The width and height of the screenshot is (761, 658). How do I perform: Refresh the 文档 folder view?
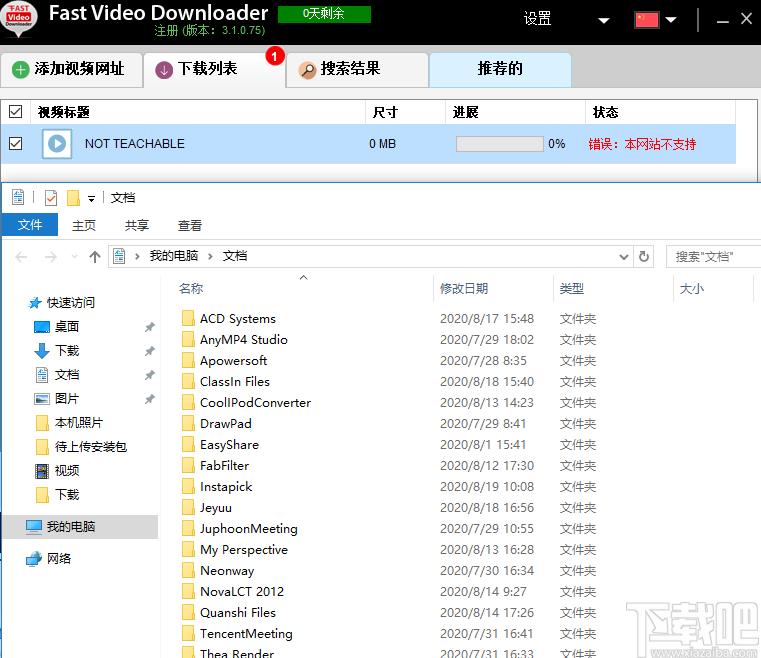coord(644,256)
